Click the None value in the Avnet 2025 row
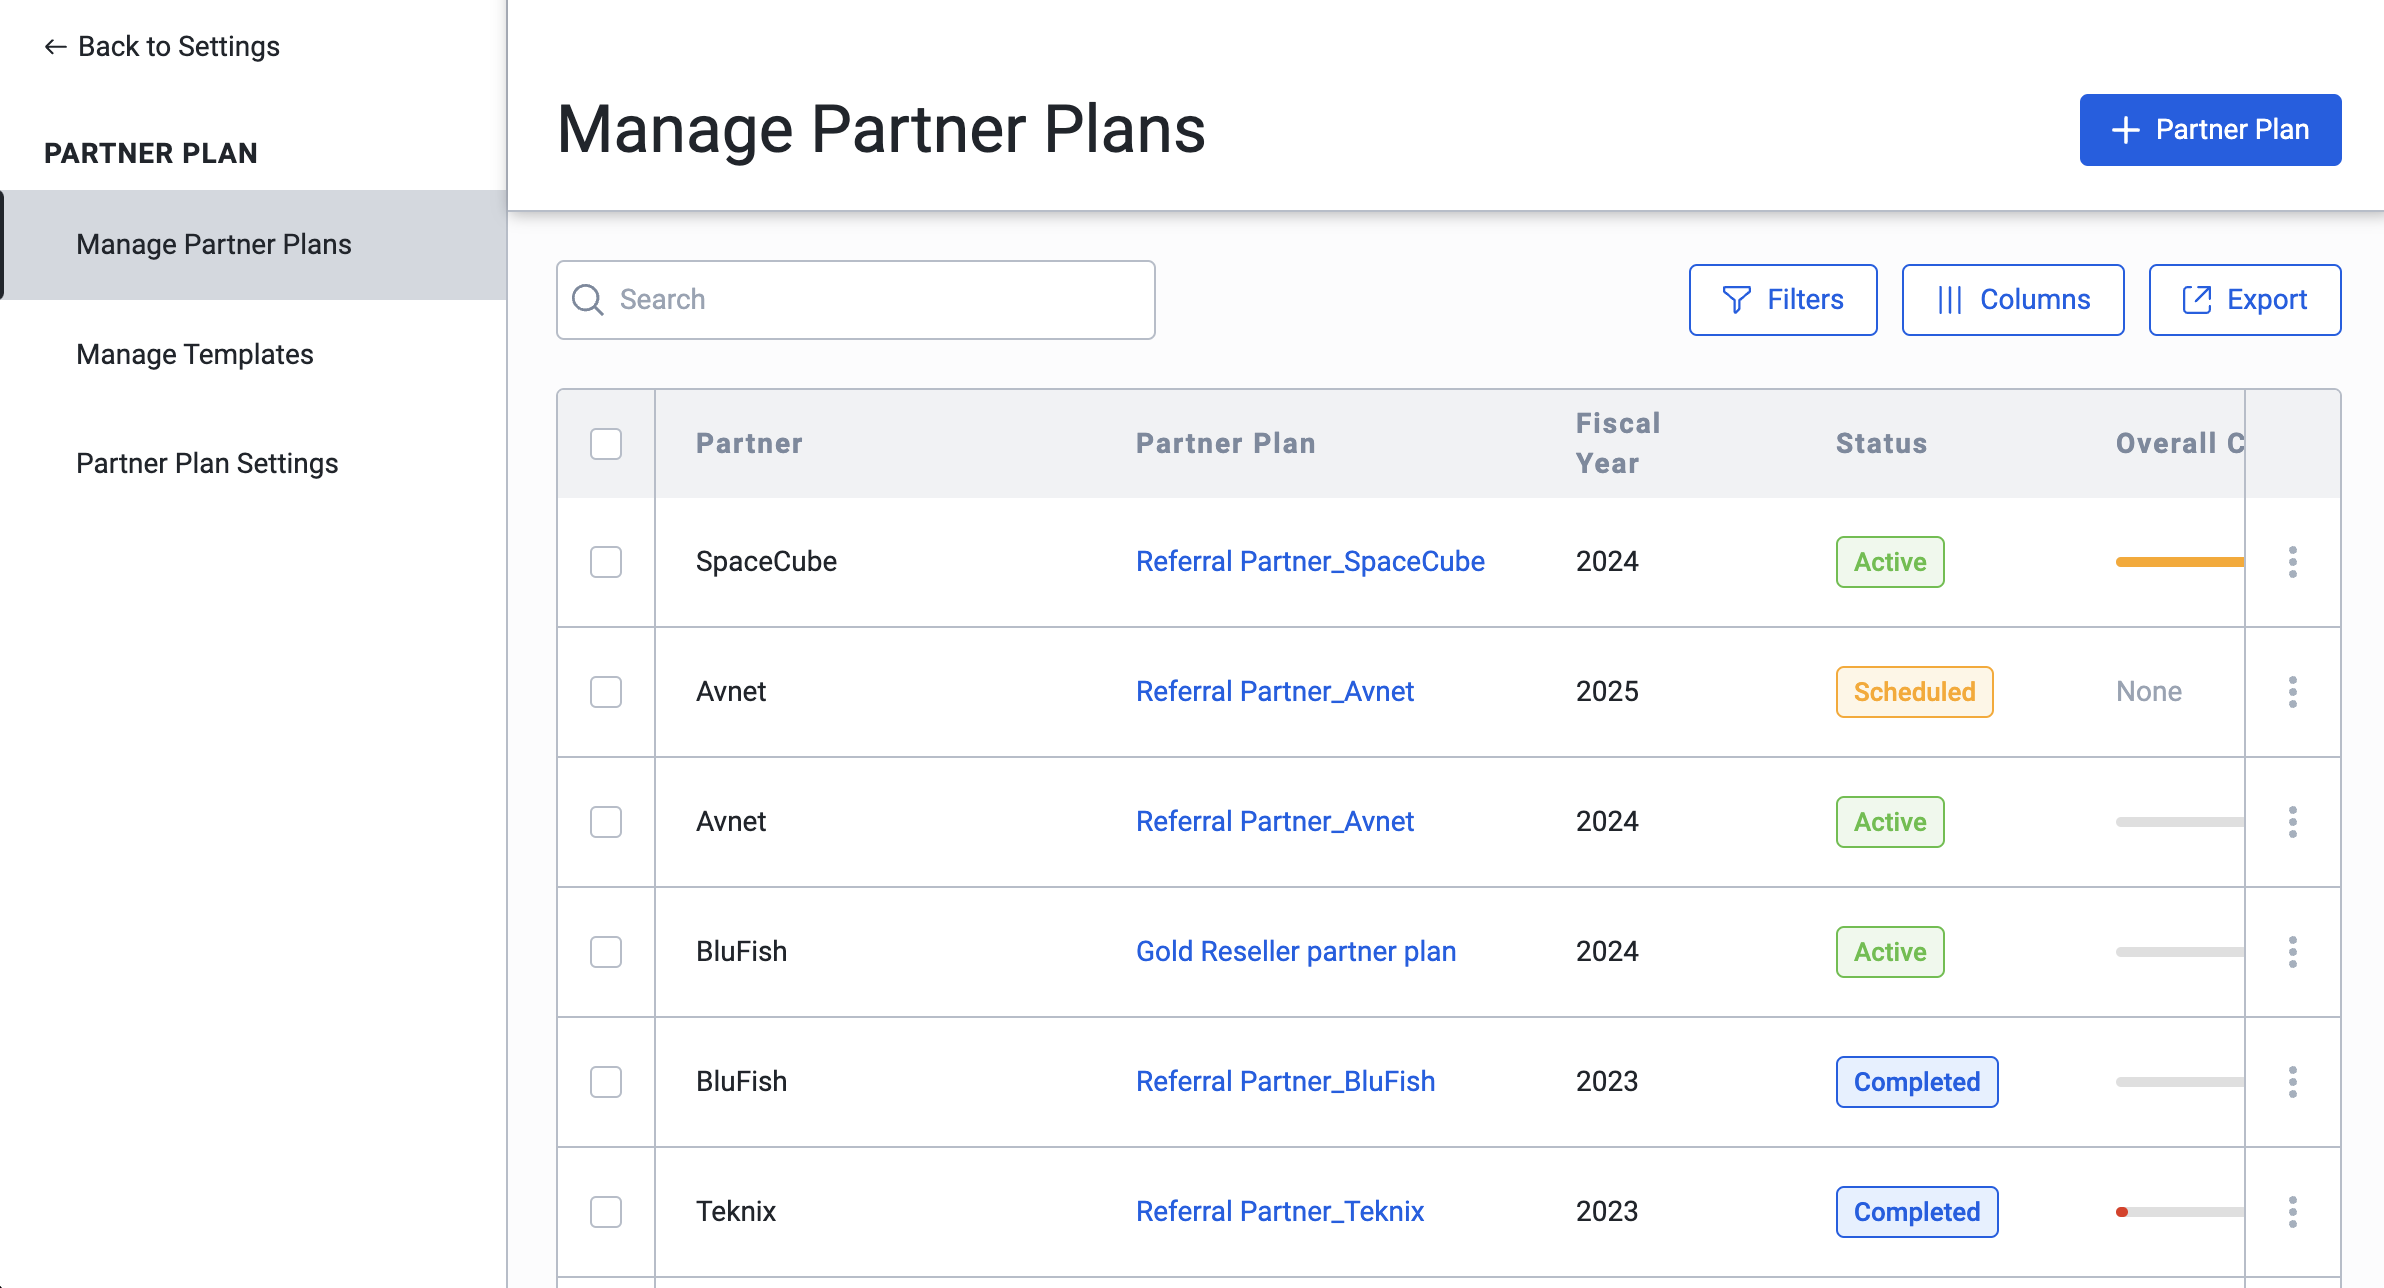This screenshot has height=1288, width=2384. [2149, 692]
